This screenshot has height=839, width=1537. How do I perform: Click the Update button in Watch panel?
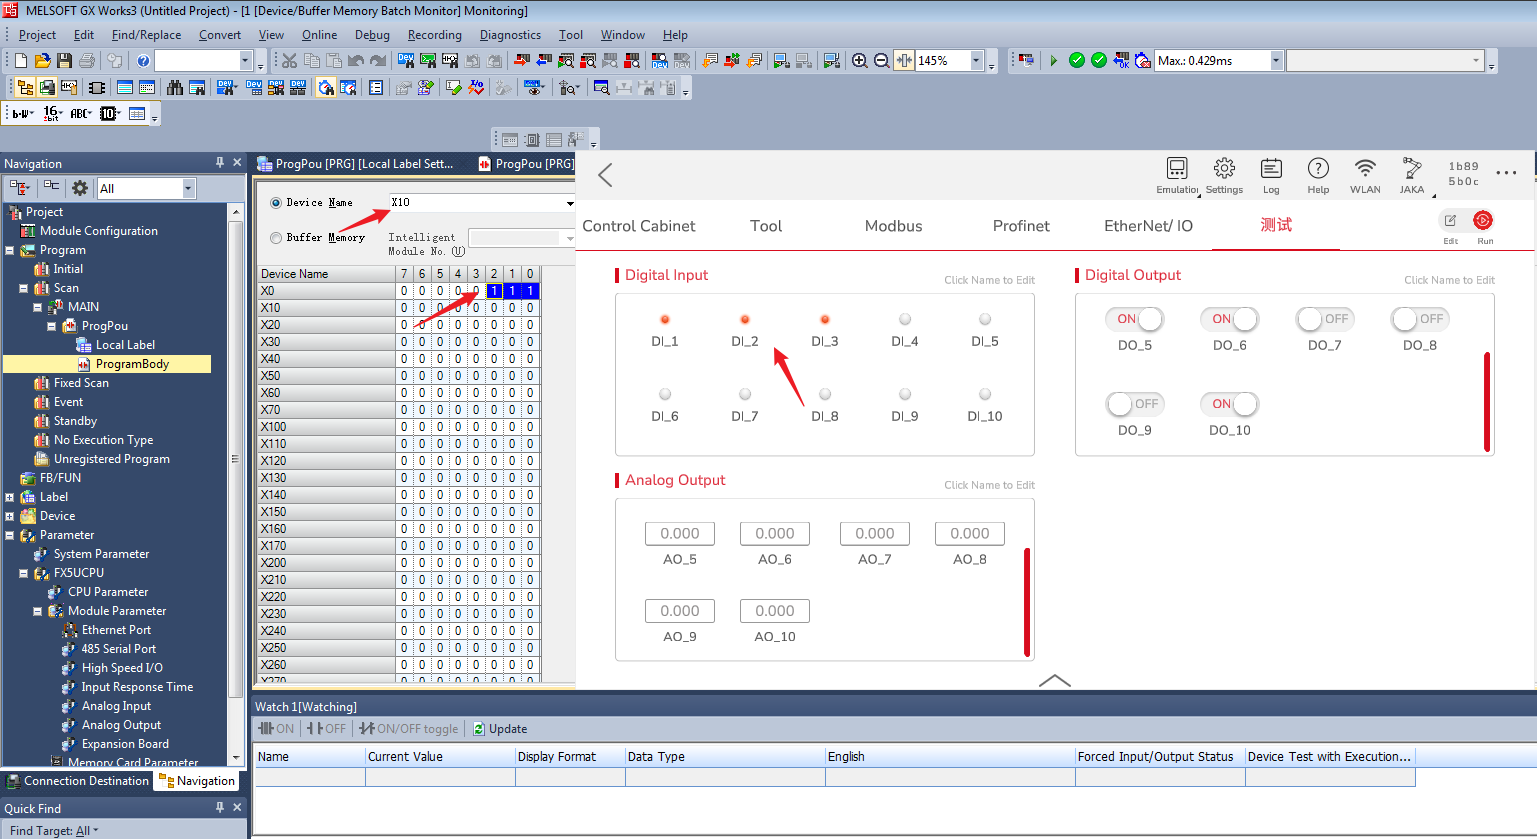500,729
